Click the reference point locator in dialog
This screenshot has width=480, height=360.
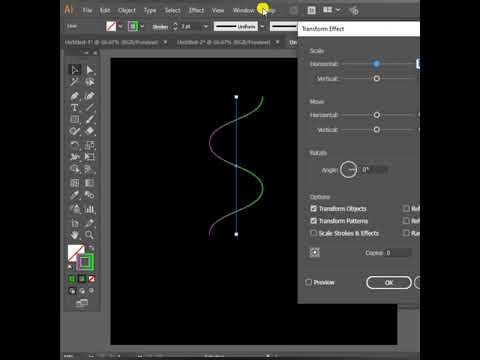coord(315,252)
